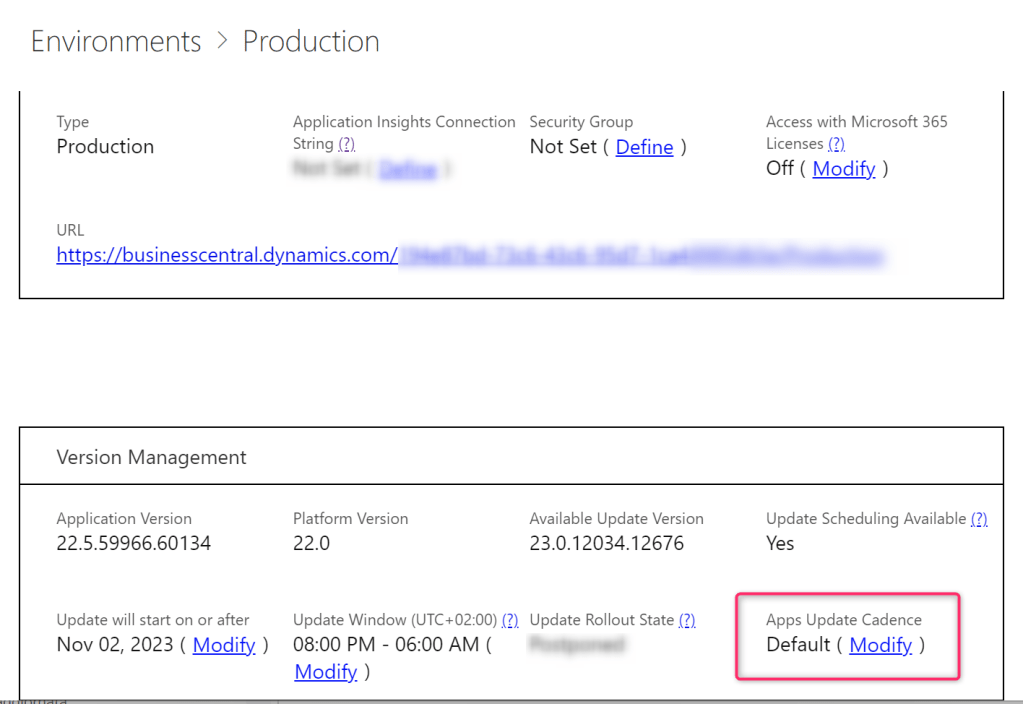Image resolution: width=1023 pixels, height=704 pixels.
Task: Click the Available Update Version 23.0.12034.12676
Action: pos(606,544)
